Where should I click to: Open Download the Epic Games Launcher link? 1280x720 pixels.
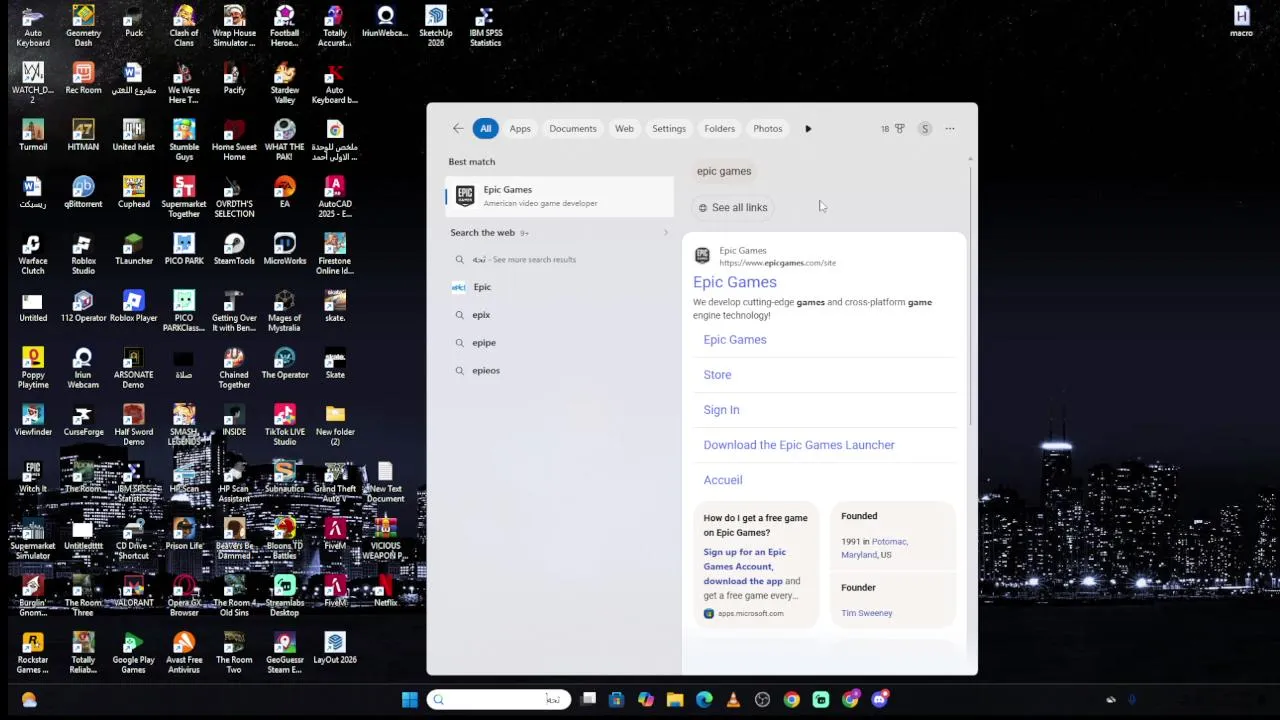[799, 445]
